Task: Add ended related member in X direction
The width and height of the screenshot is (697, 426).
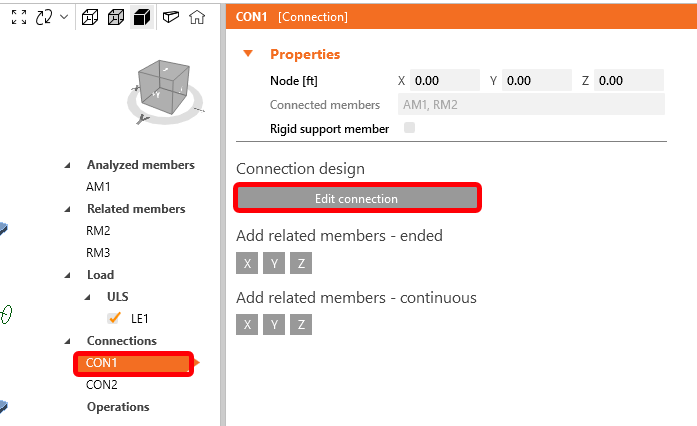Action: click(x=247, y=263)
